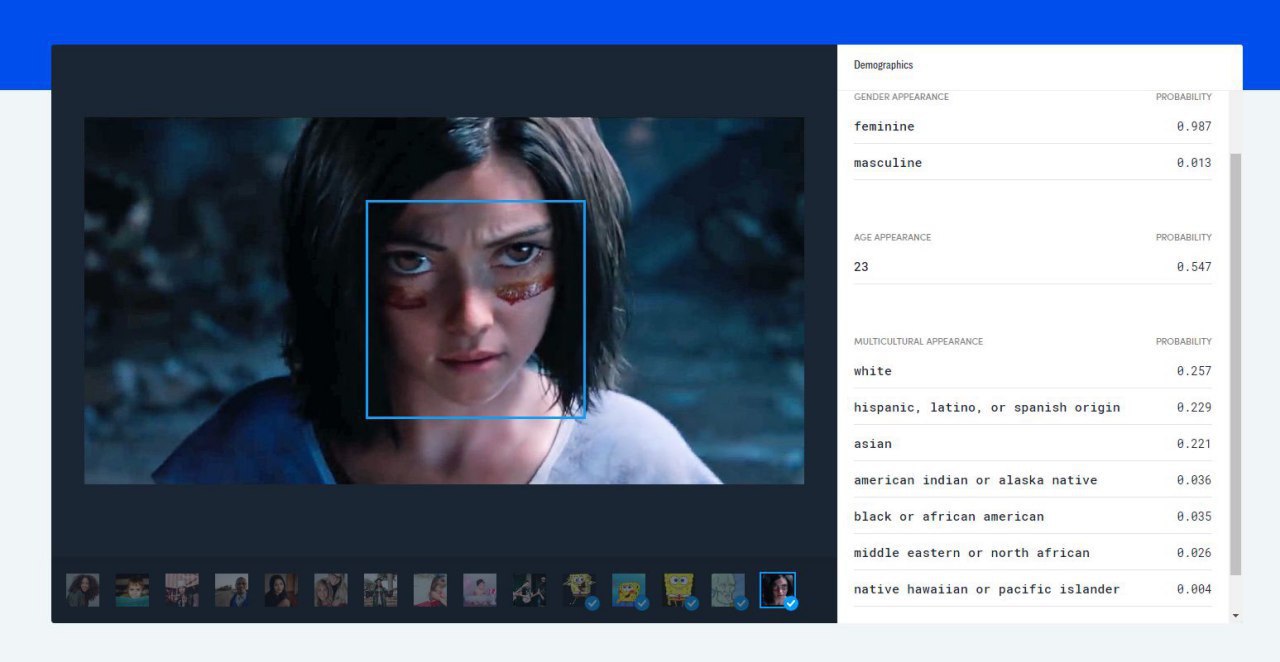The width and height of the screenshot is (1280, 662).
Task: Click the 'AGE APPEARANCE' section label
Action: point(892,238)
